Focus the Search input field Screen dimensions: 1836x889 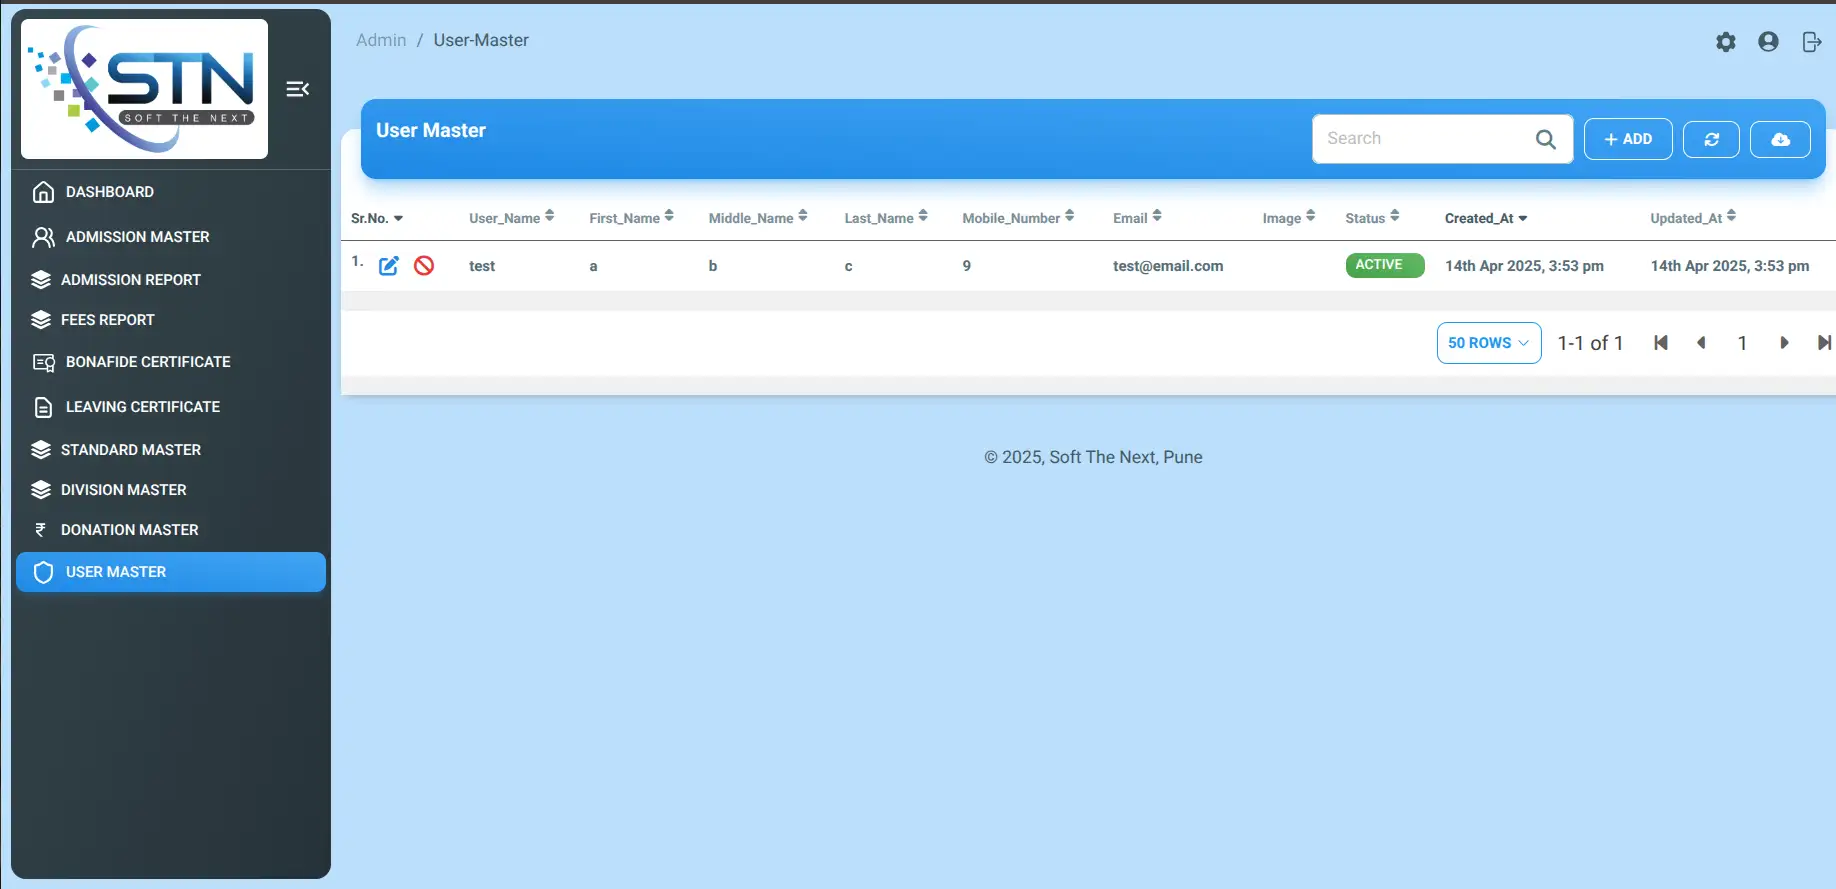click(x=1420, y=139)
